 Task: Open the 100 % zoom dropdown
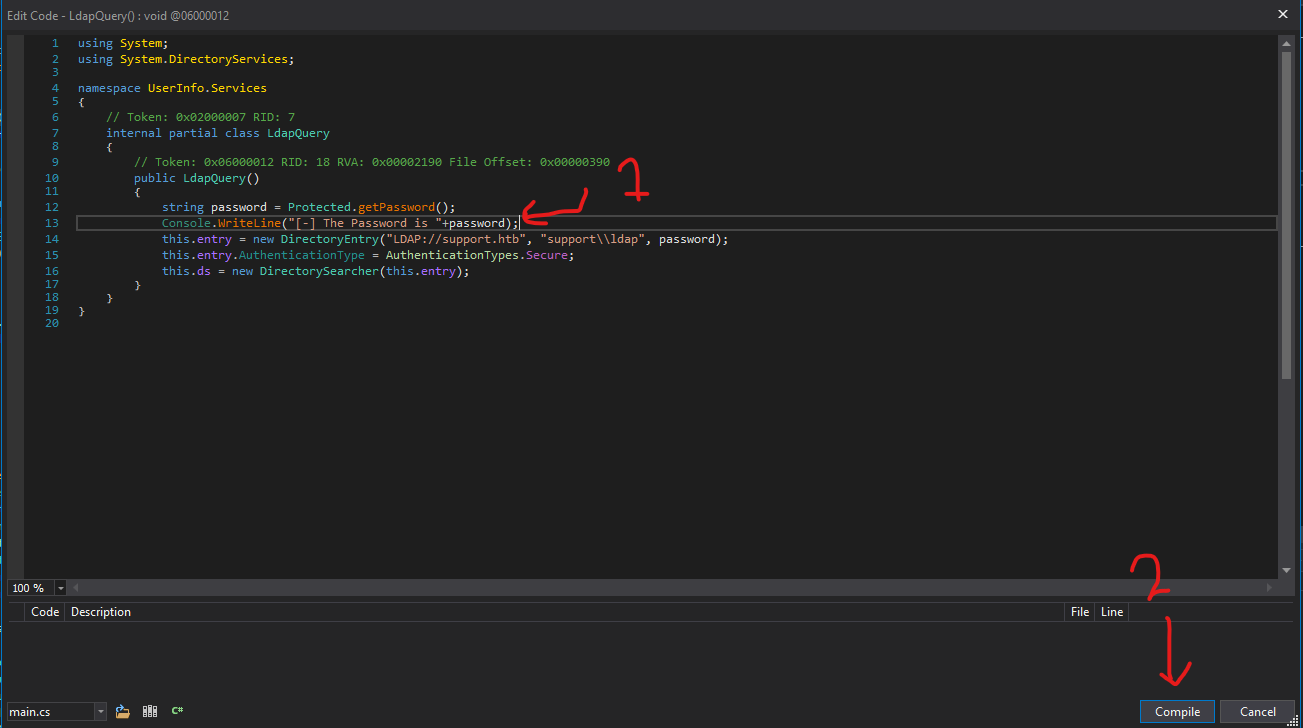point(61,588)
